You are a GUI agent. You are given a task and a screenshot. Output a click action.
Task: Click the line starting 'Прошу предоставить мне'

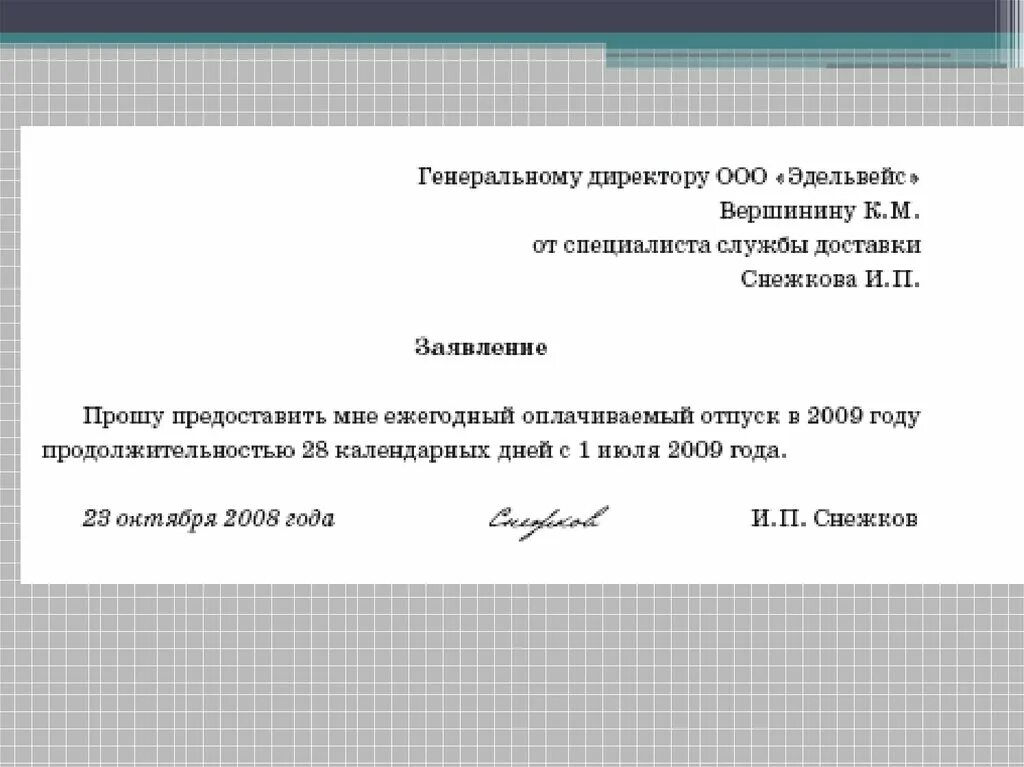pyautogui.click(x=502, y=417)
